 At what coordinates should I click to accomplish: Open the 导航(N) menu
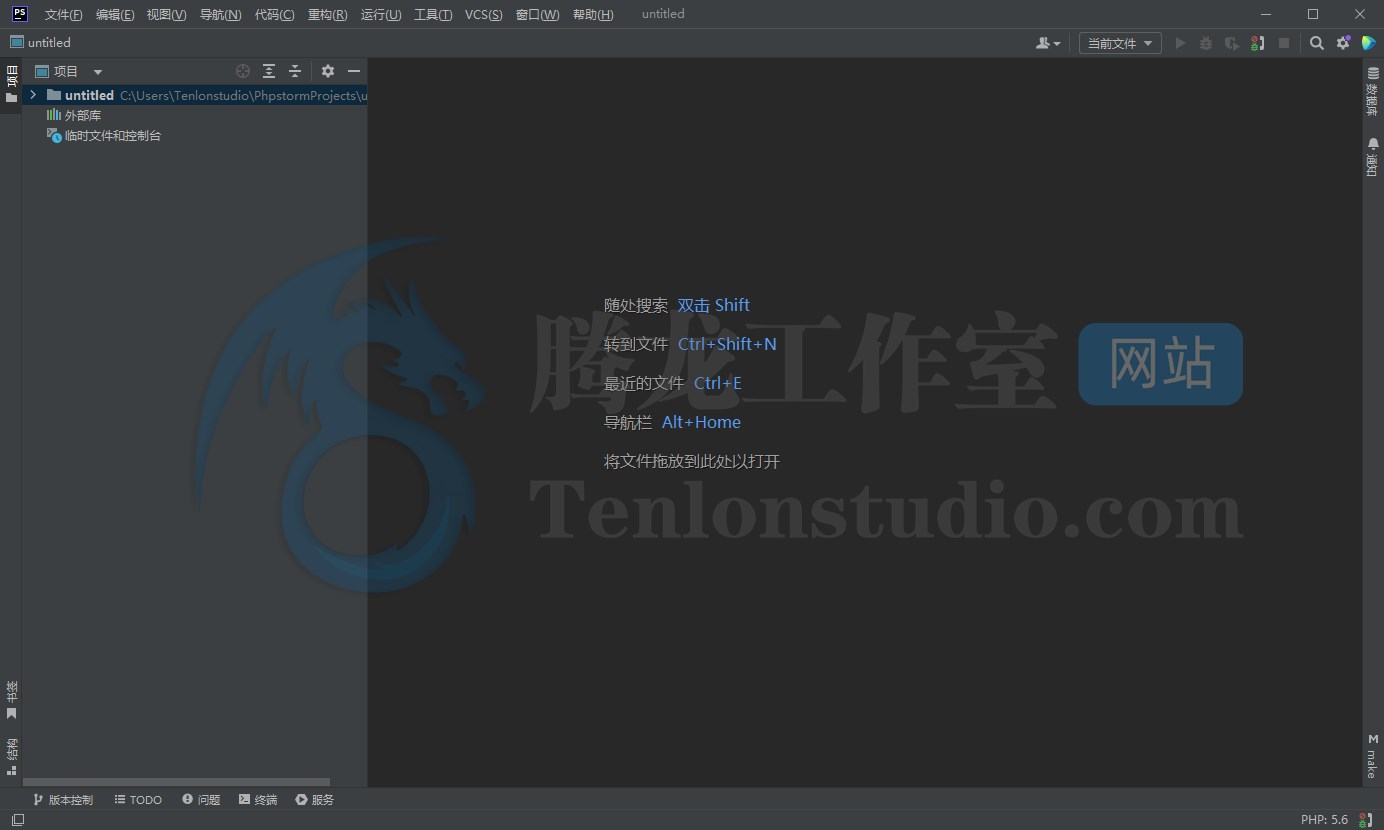220,14
